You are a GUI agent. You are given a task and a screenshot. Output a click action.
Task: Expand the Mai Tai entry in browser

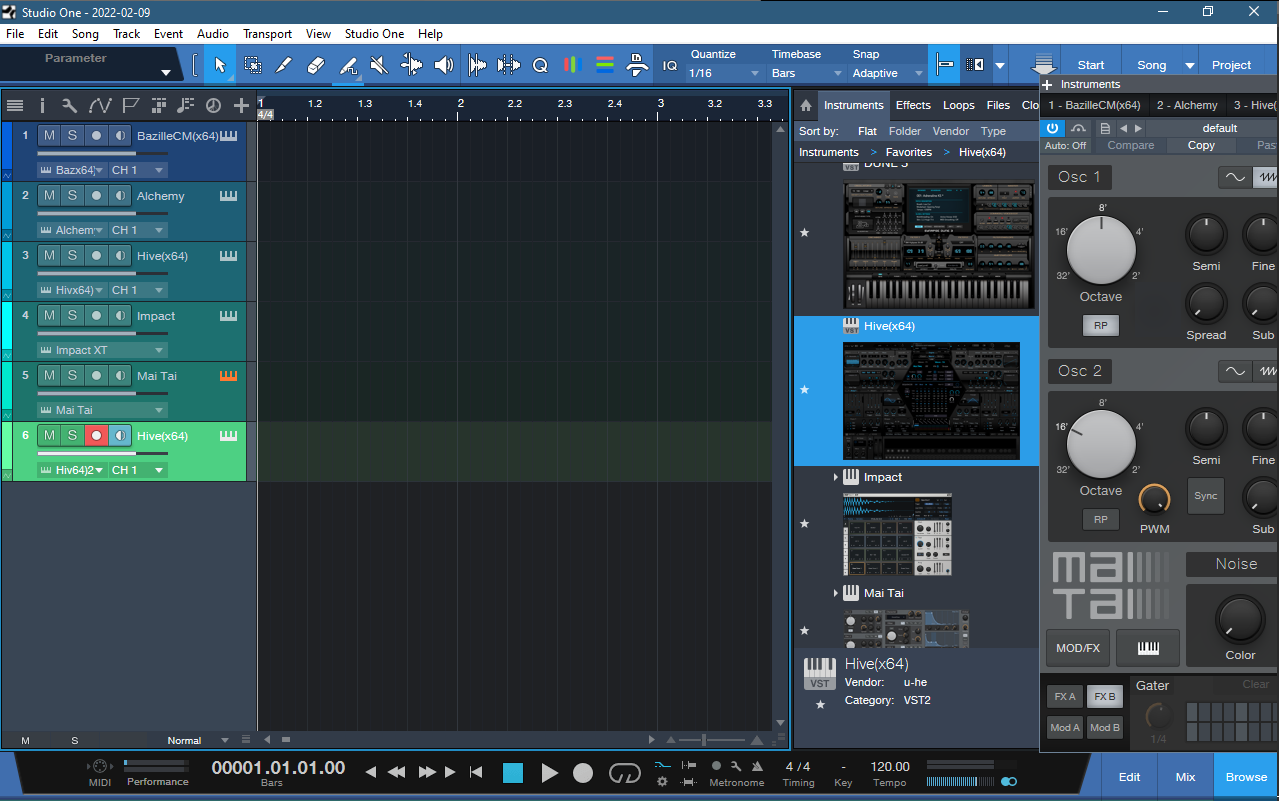[836, 594]
